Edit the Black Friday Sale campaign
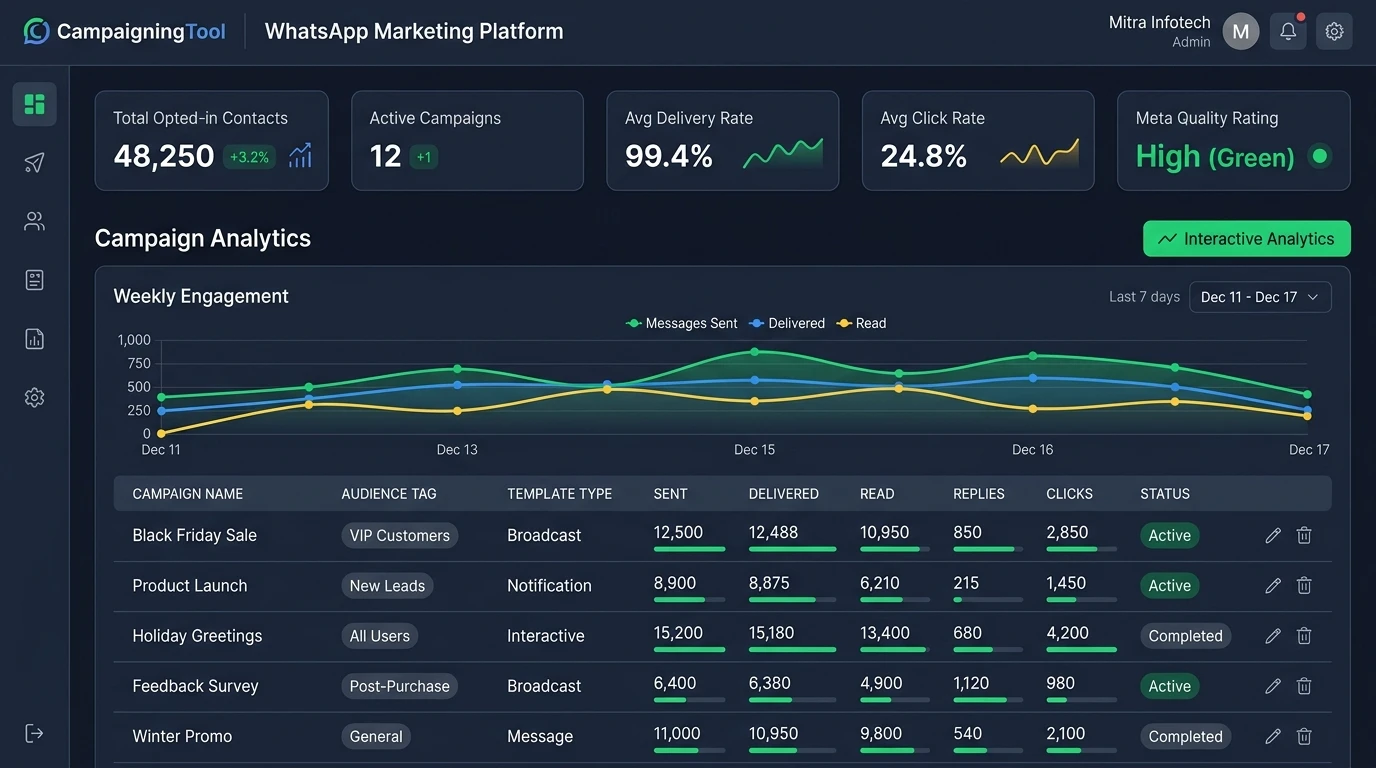Image resolution: width=1376 pixels, height=768 pixels. [x=1273, y=536]
